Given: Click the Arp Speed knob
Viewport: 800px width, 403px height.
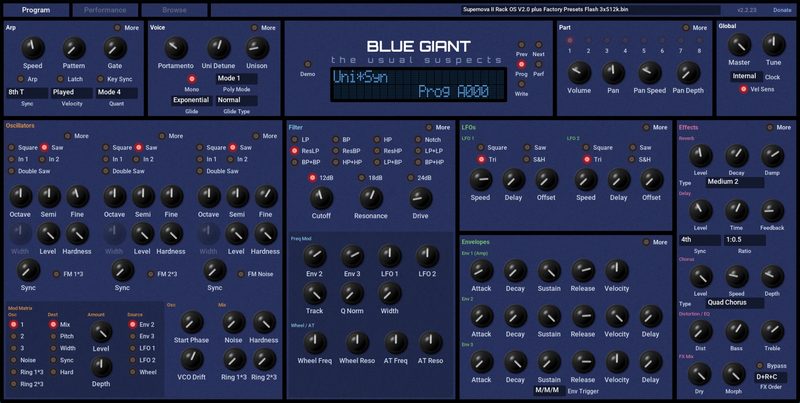Looking at the screenshot, I should click(33, 48).
